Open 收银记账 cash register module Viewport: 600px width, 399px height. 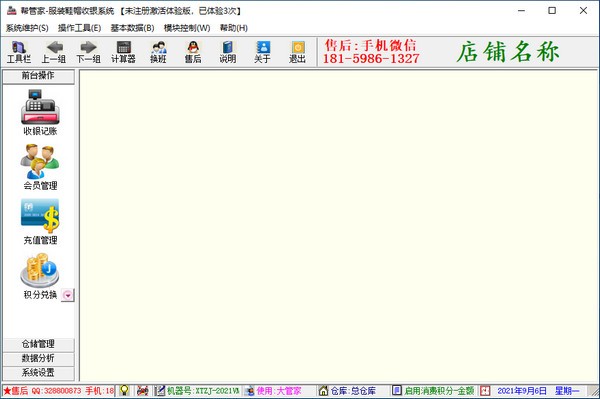point(40,112)
